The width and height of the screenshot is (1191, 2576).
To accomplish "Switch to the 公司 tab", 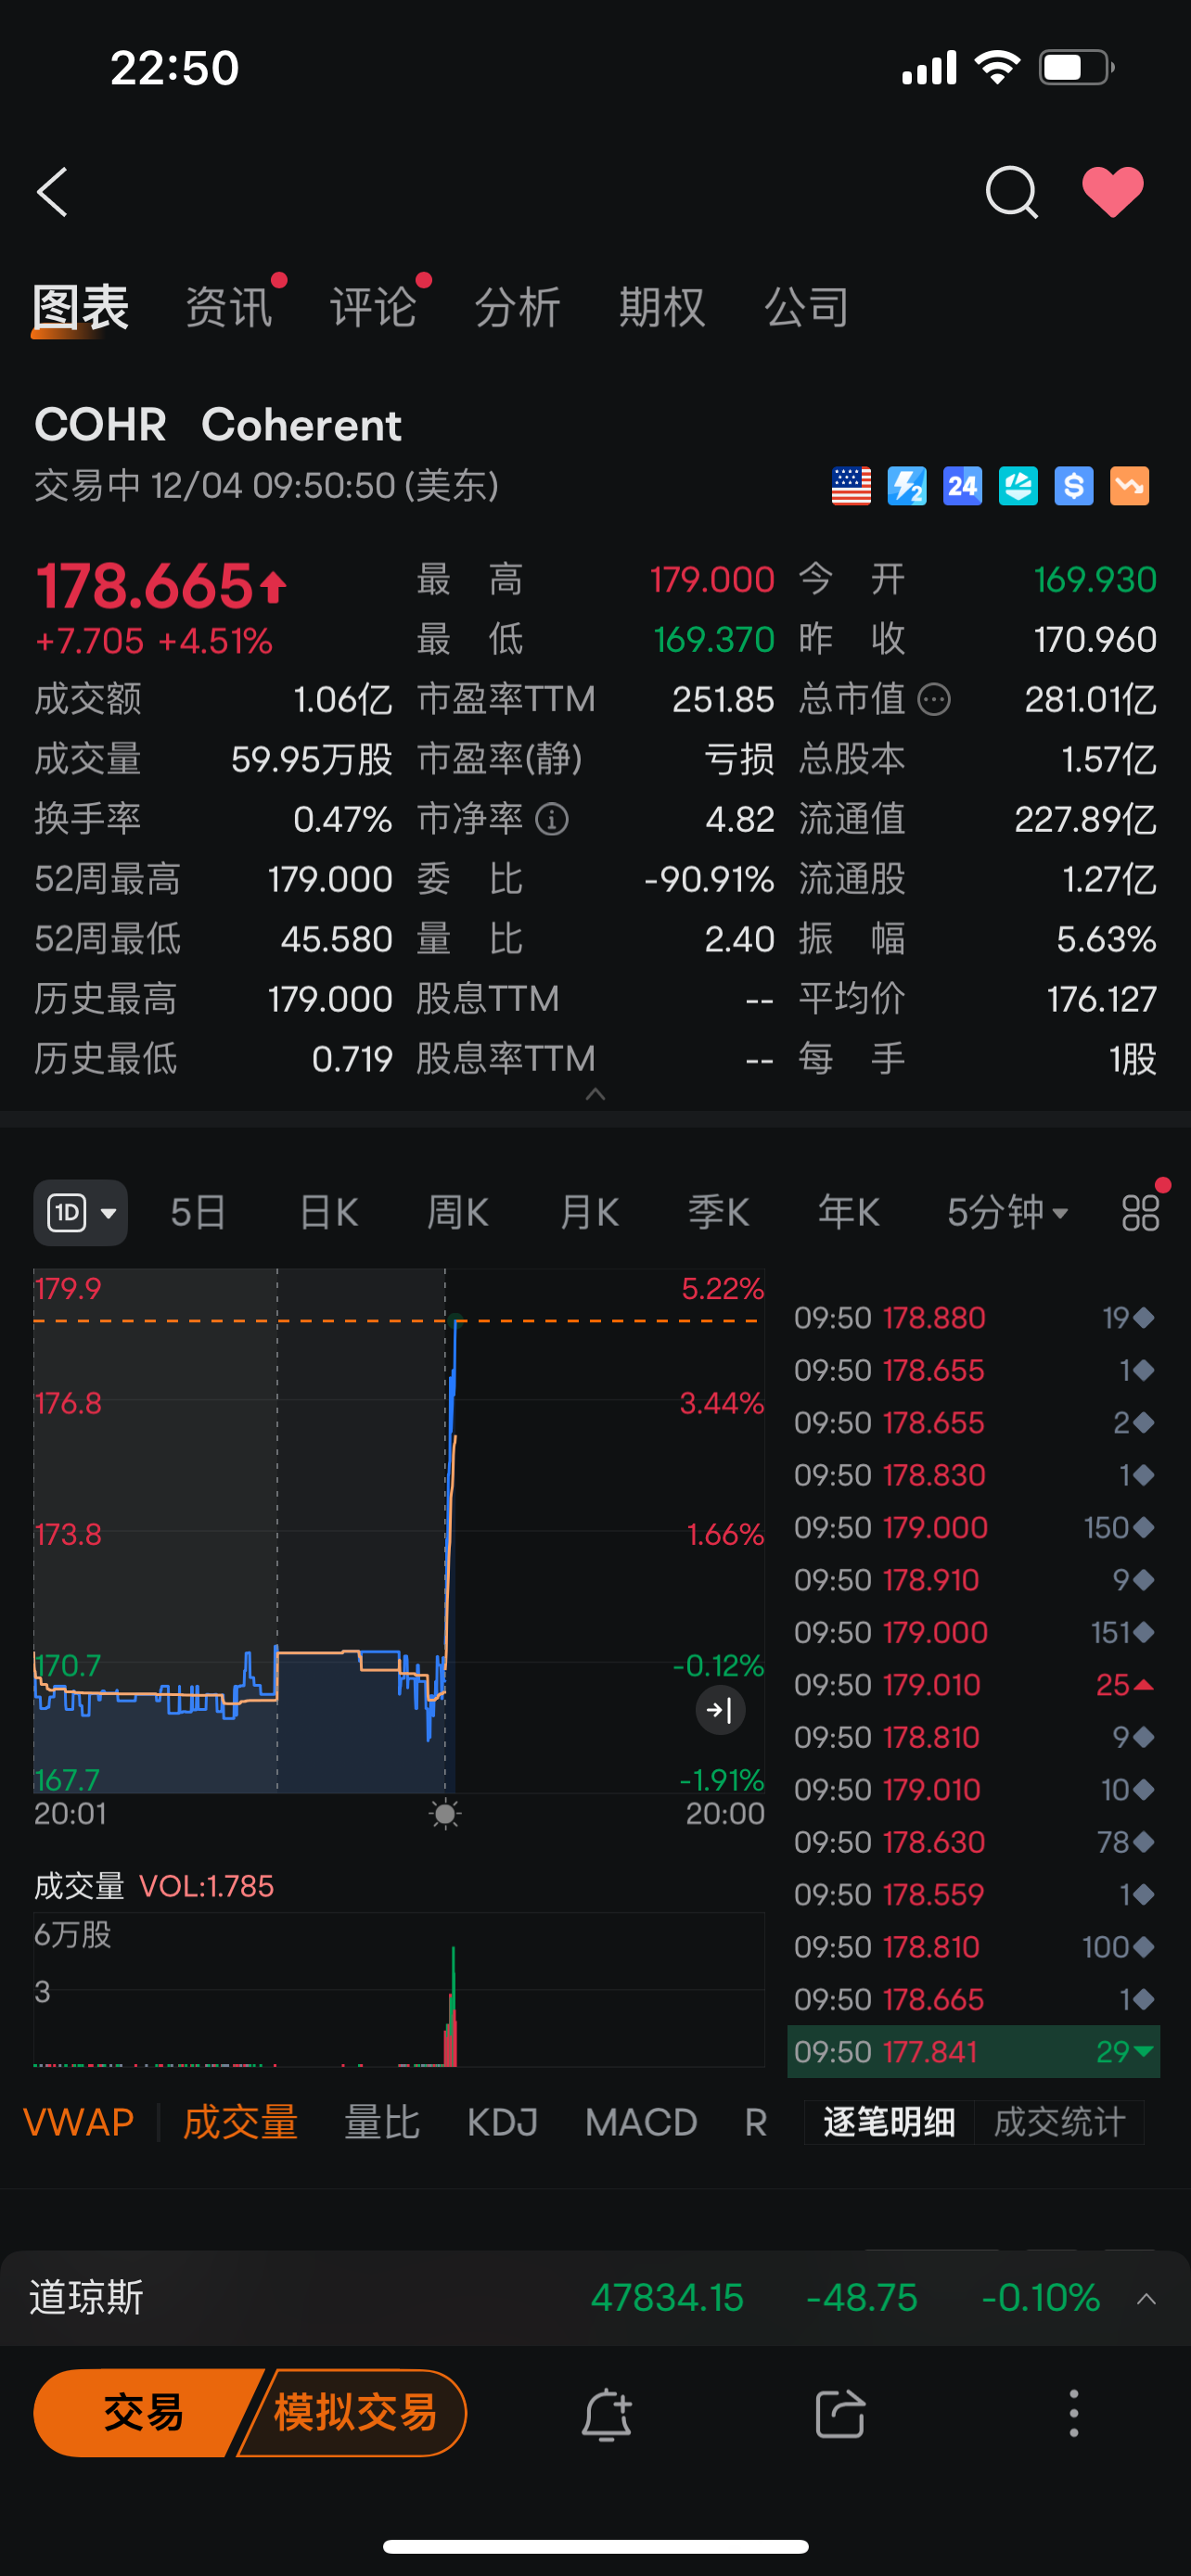I will [x=807, y=307].
